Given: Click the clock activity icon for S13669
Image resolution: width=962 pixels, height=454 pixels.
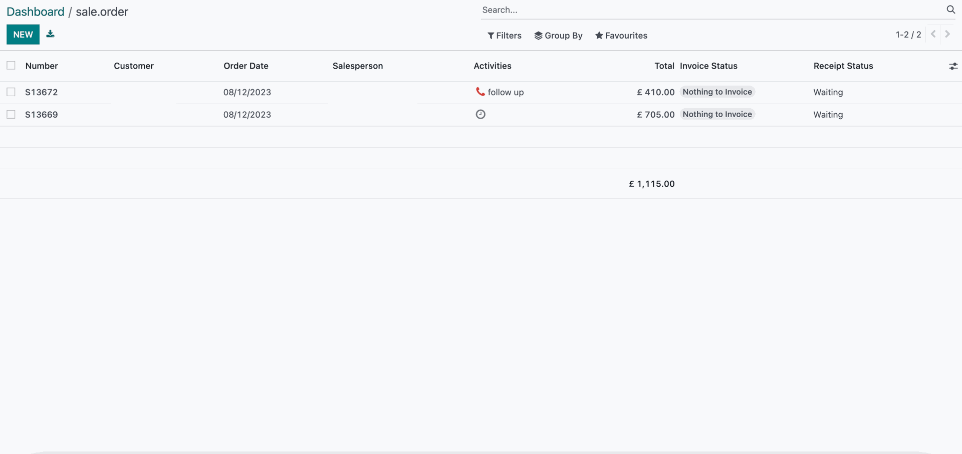Looking at the screenshot, I should pos(480,114).
